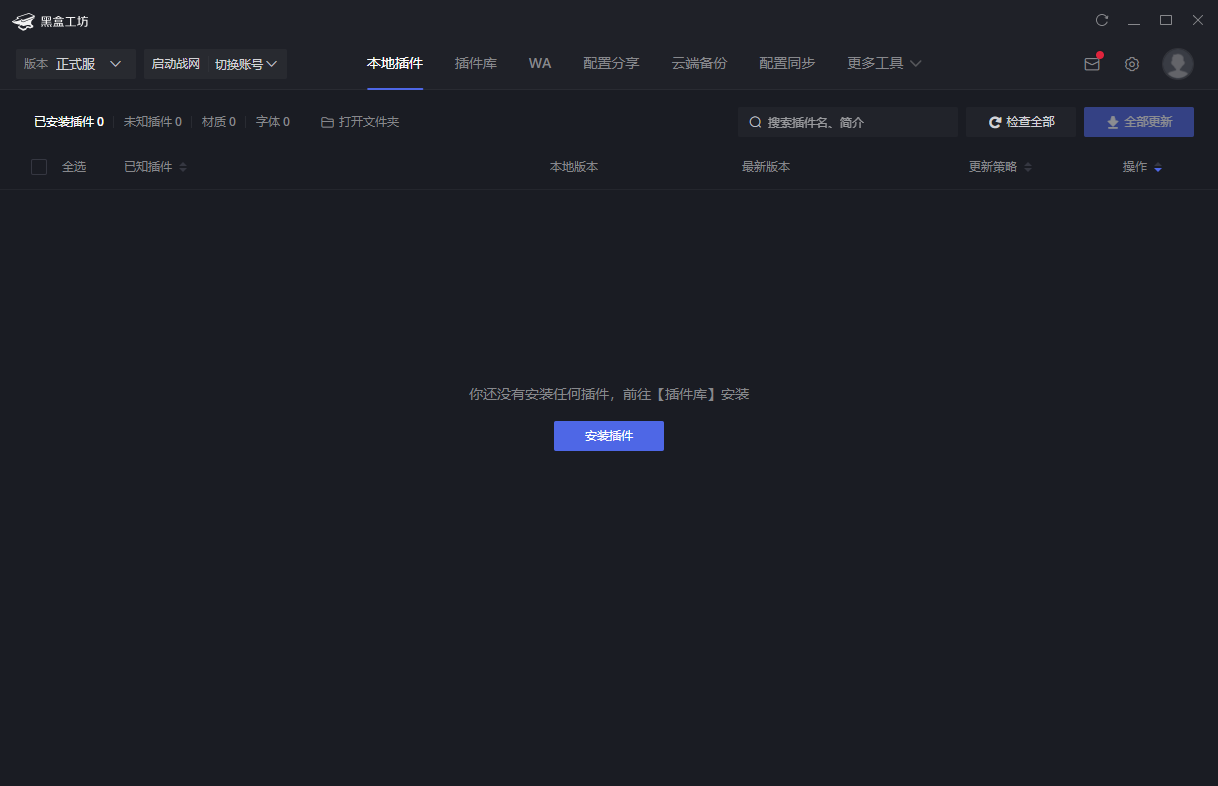Open the settings gear icon
The width and height of the screenshot is (1218, 786).
tap(1132, 63)
